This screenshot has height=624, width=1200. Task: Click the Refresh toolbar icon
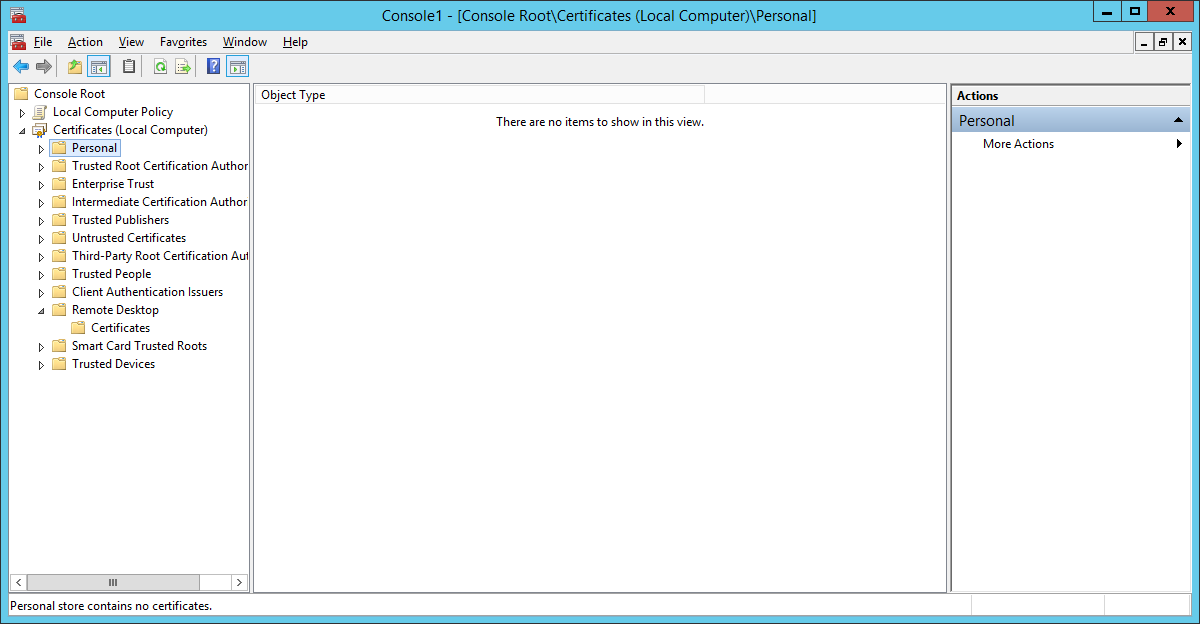[160, 67]
